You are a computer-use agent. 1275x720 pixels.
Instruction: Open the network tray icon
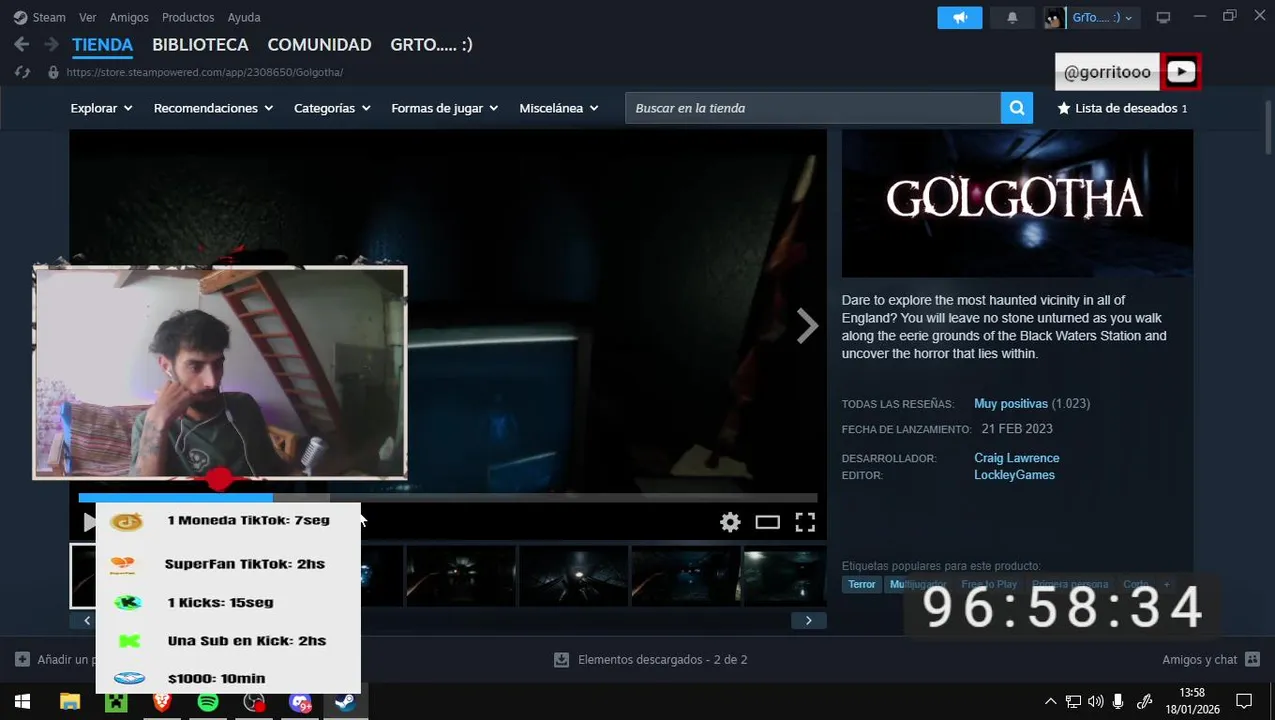click(x=1073, y=702)
